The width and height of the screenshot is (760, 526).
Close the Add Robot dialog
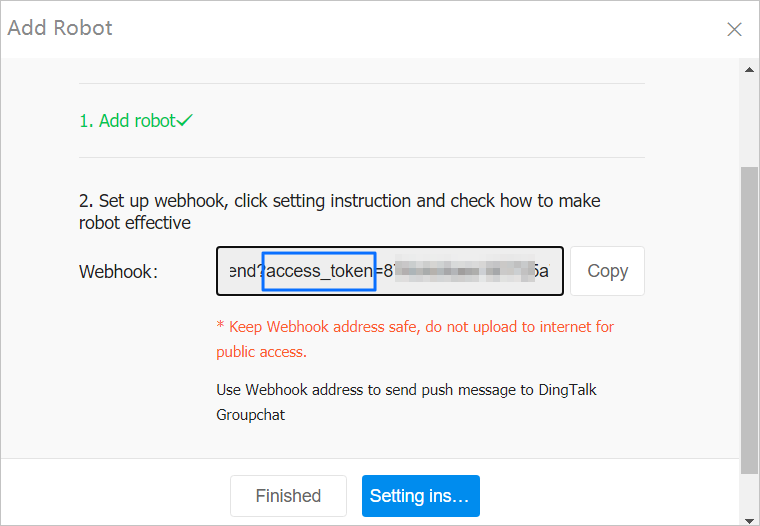(734, 29)
